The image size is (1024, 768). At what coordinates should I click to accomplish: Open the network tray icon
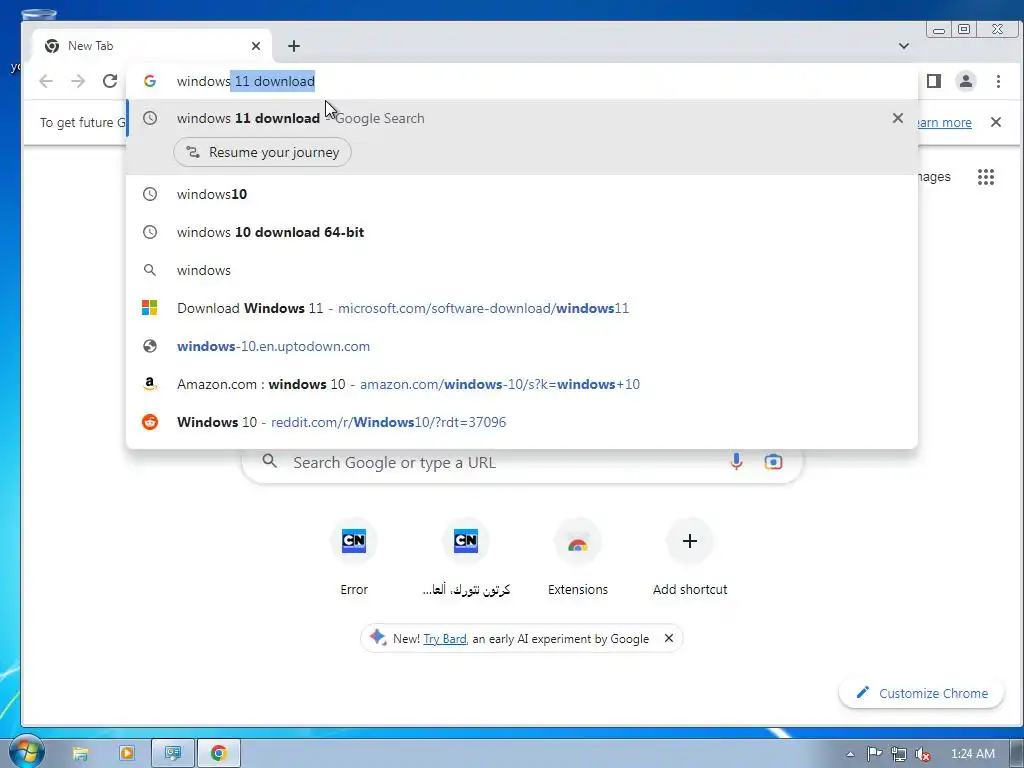click(899, 754)
